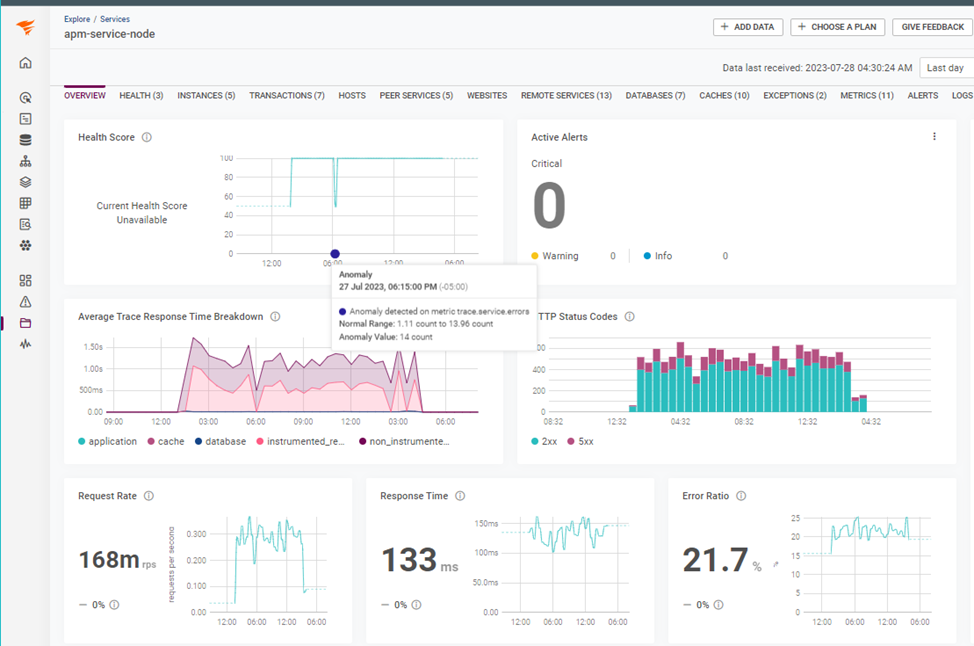Click Current Health Score Unavailable text
The image size is (974, 646).
[x=142, y=212]
